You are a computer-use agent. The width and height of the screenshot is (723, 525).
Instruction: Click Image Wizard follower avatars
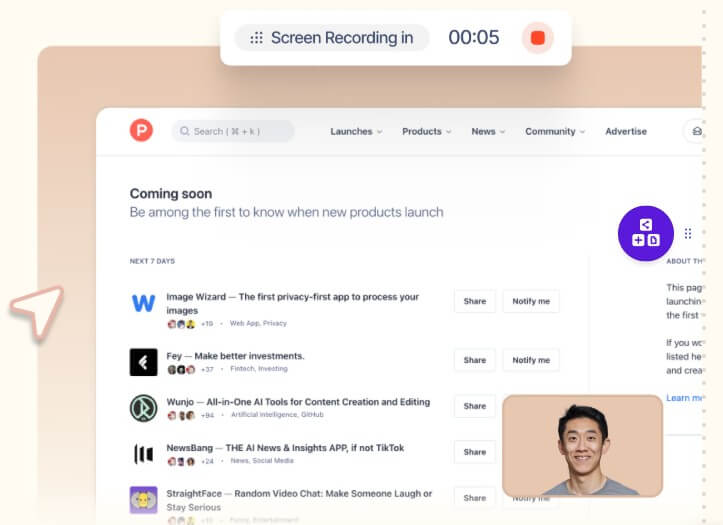tap(181, 324)
